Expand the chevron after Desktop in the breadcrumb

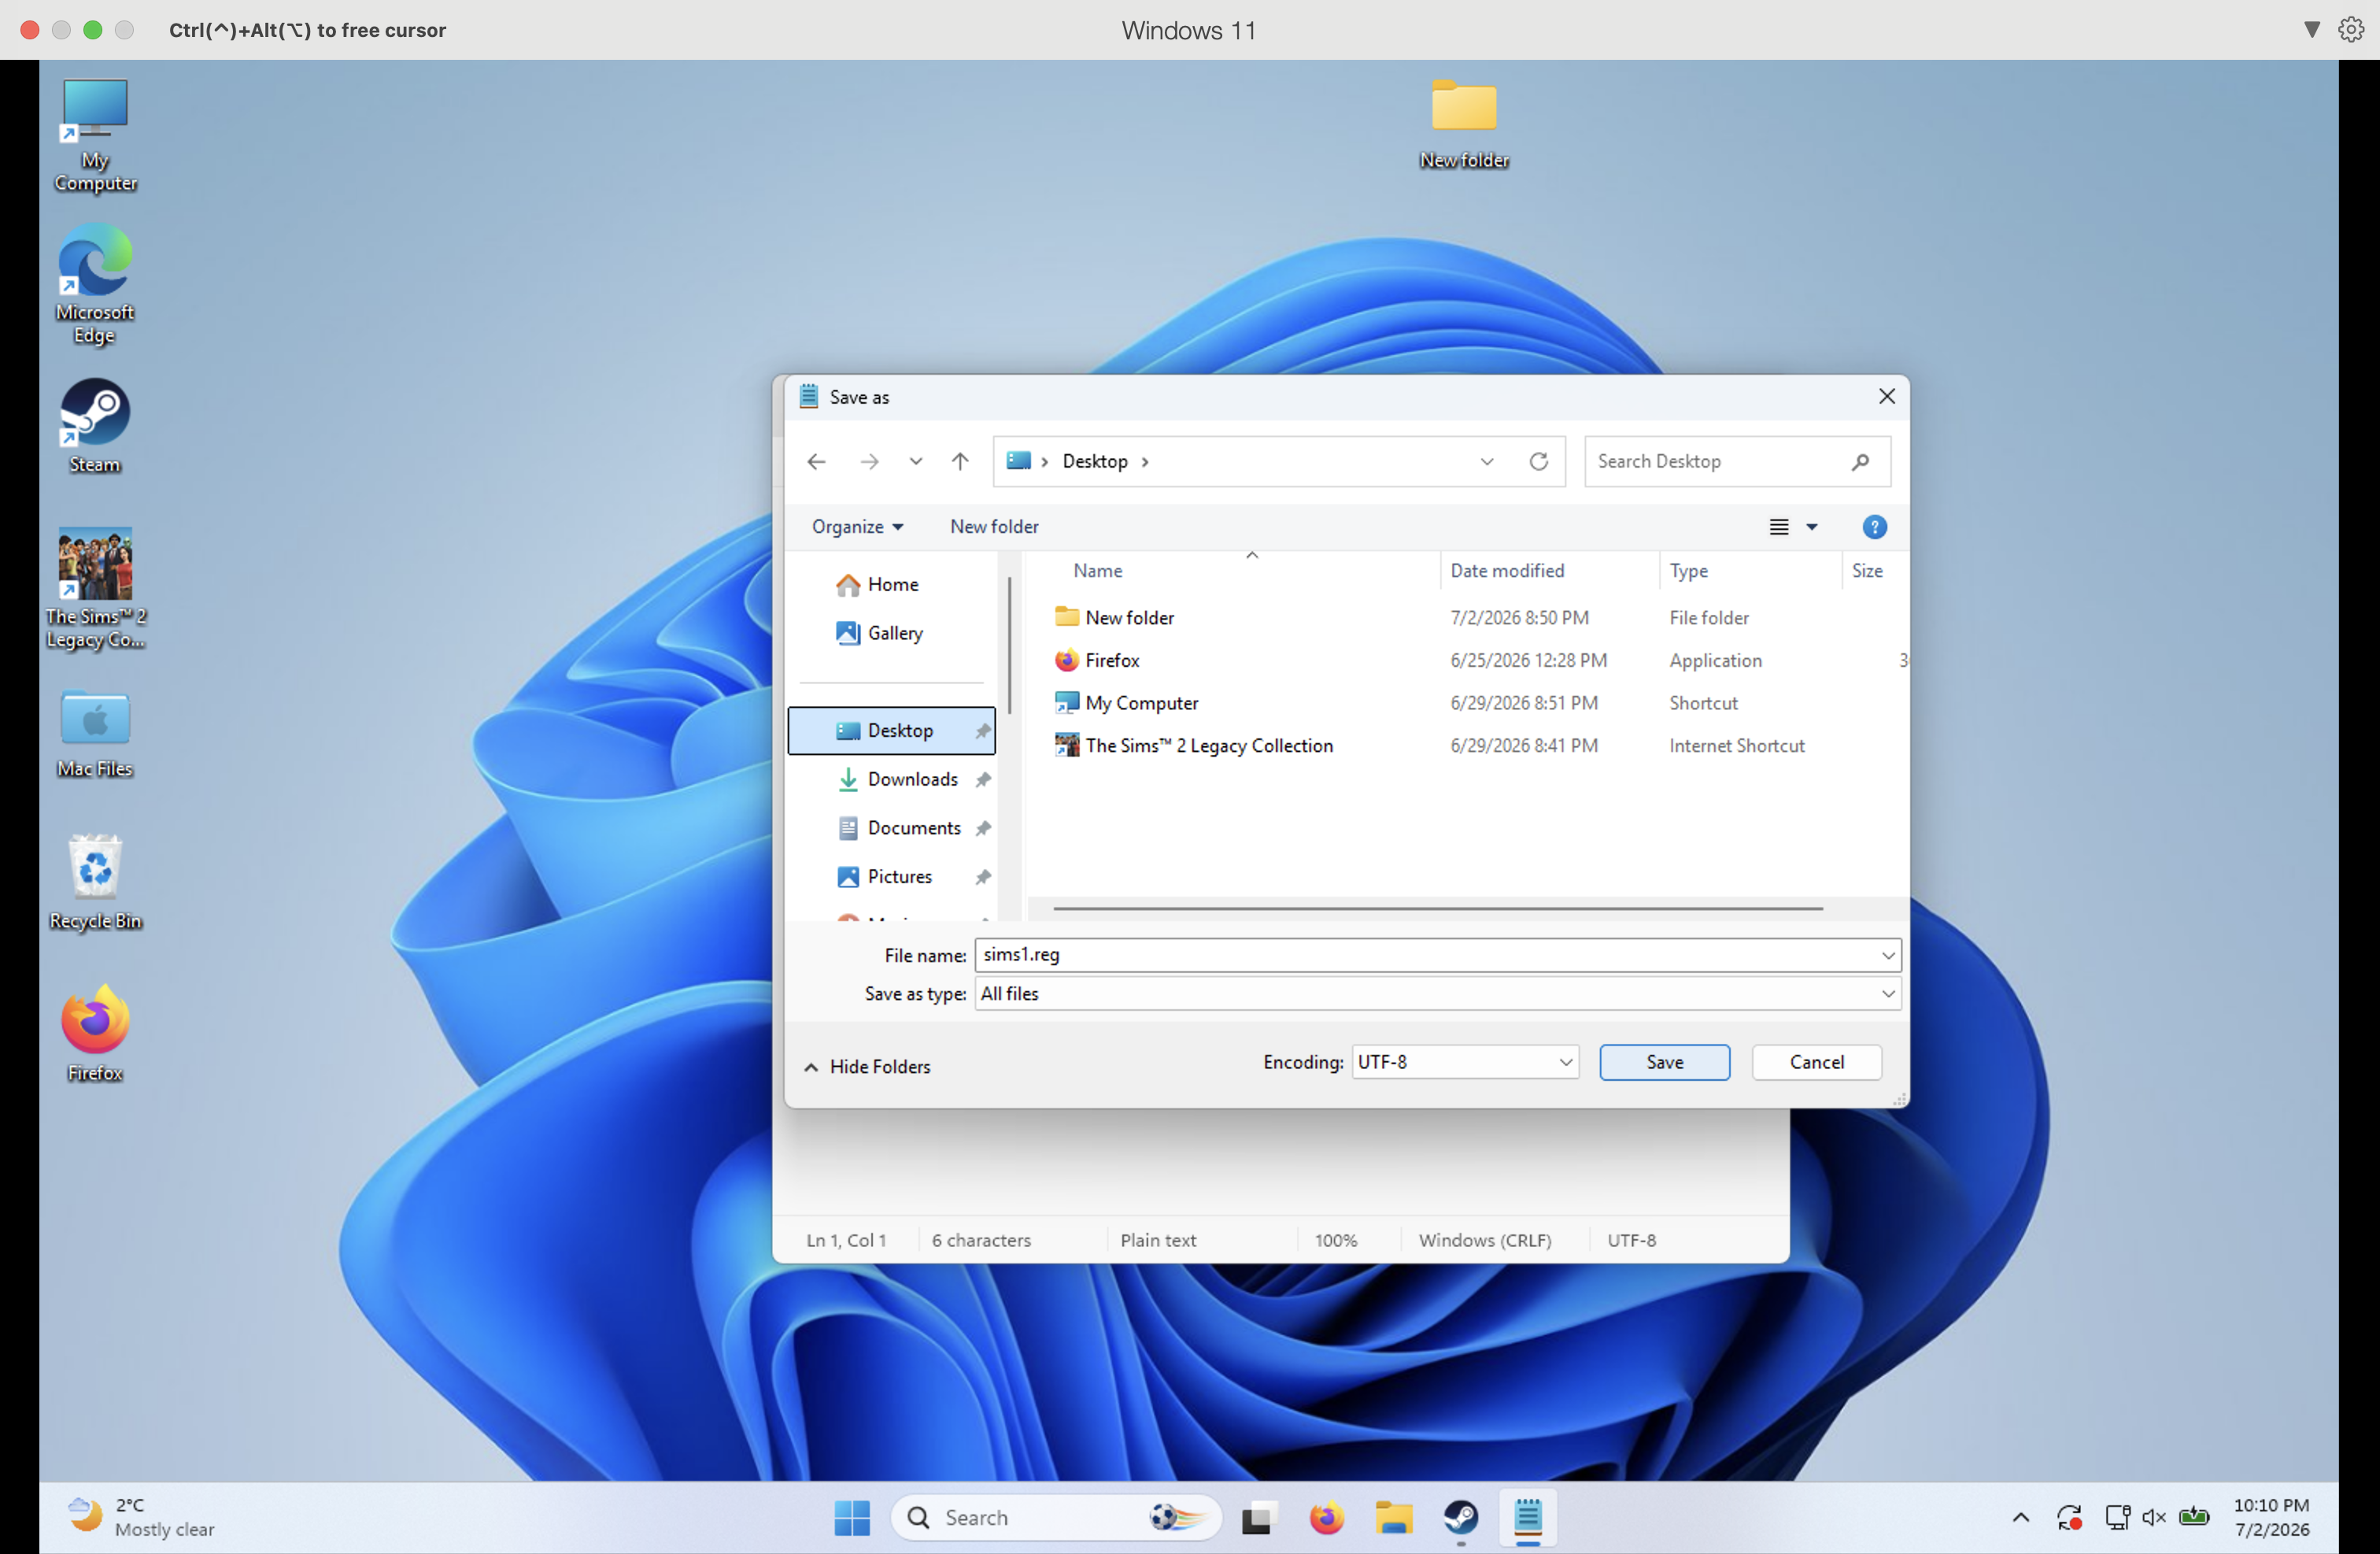[x=1145, y=461]
